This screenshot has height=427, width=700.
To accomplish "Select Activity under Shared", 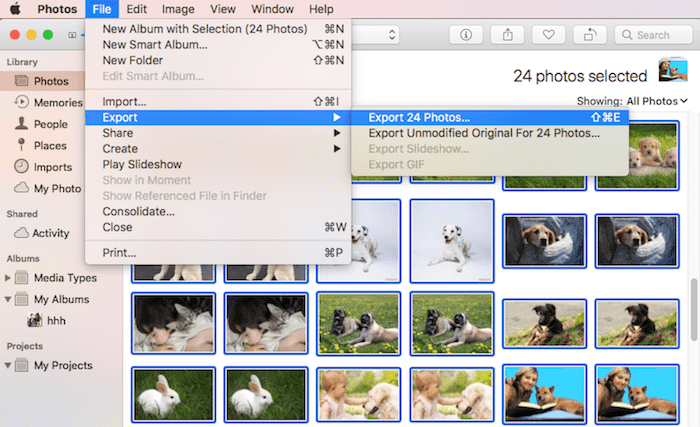I will (50, 233).
